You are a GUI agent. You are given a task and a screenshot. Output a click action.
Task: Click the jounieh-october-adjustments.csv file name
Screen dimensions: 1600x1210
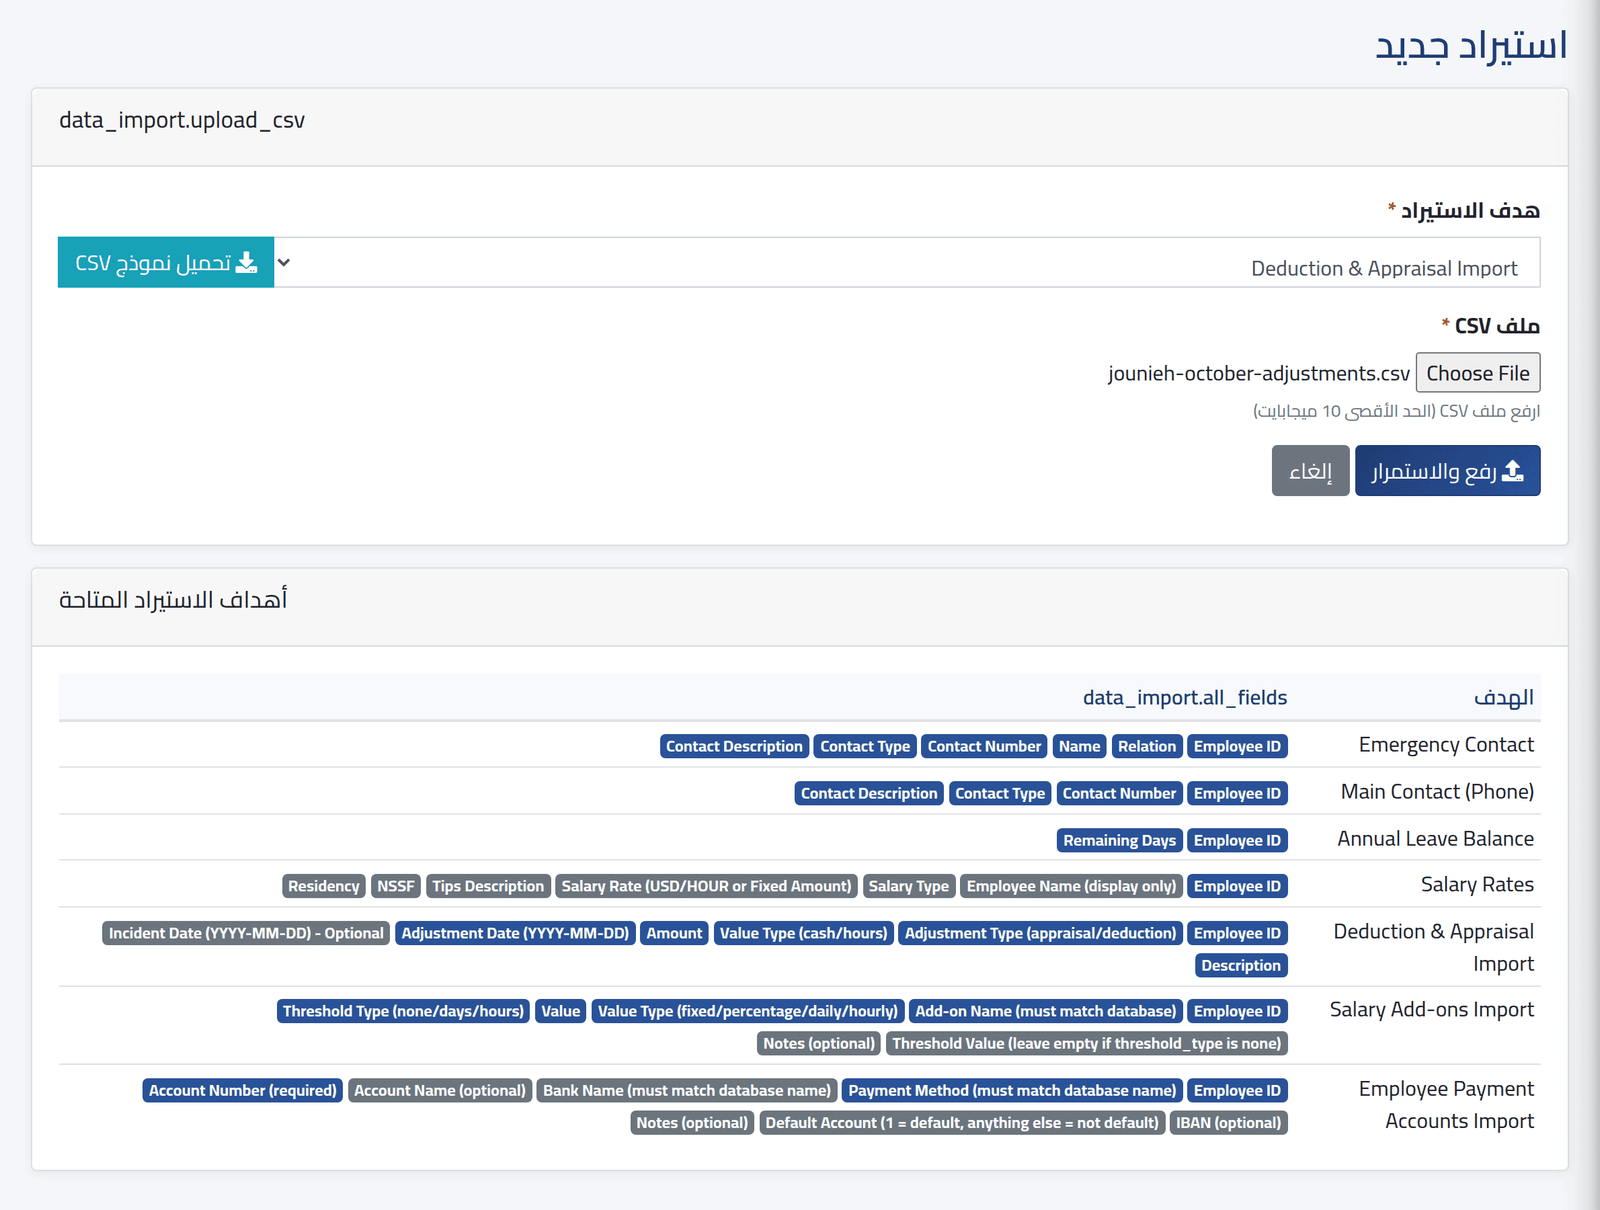tap(1259, 373)
